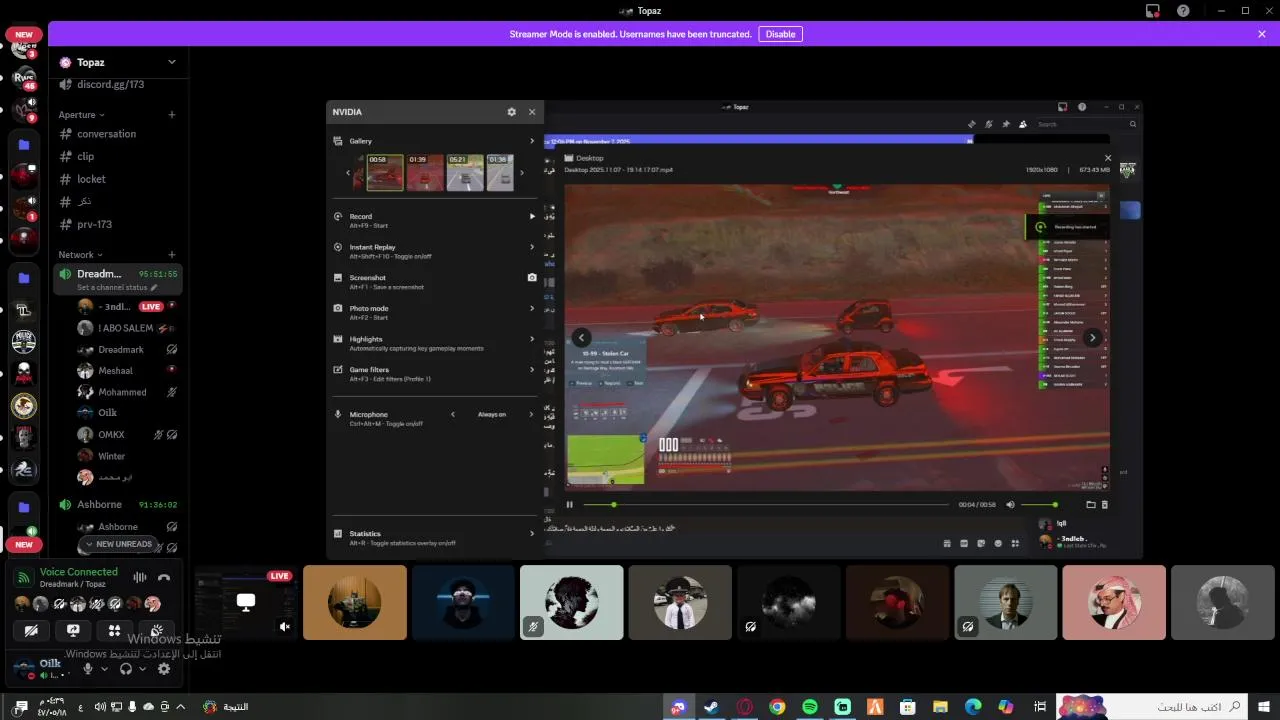Click the Screenshot camera icon in NVIDIA overlay

tap(532, 277)
